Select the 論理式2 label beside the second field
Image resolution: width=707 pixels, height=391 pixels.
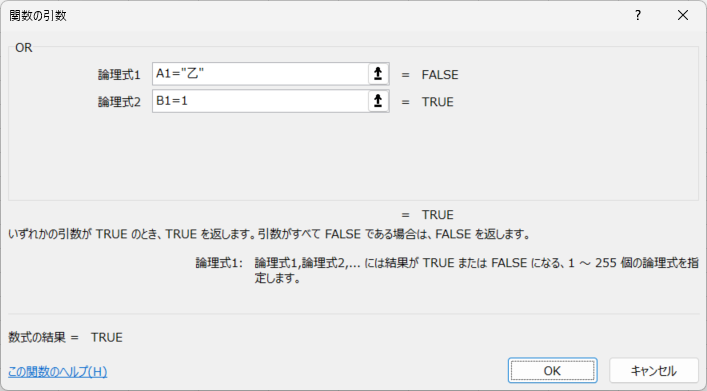tap(119, 102)
